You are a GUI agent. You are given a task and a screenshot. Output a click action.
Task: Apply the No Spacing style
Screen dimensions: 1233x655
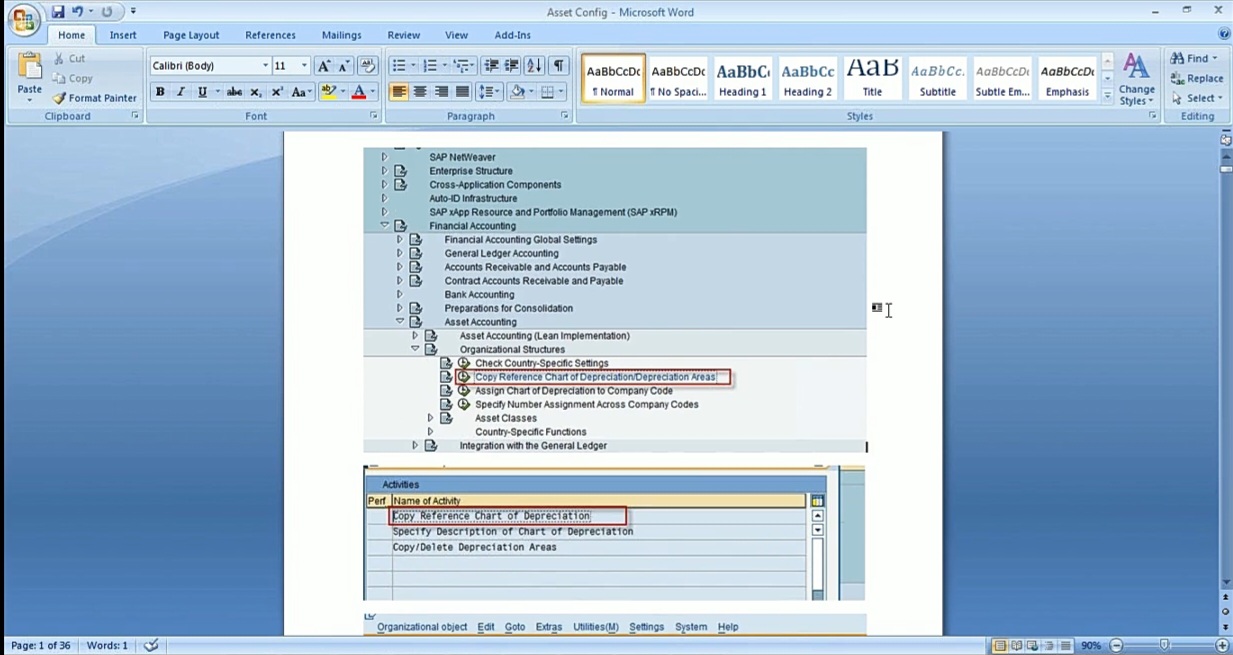click(678, 79)
